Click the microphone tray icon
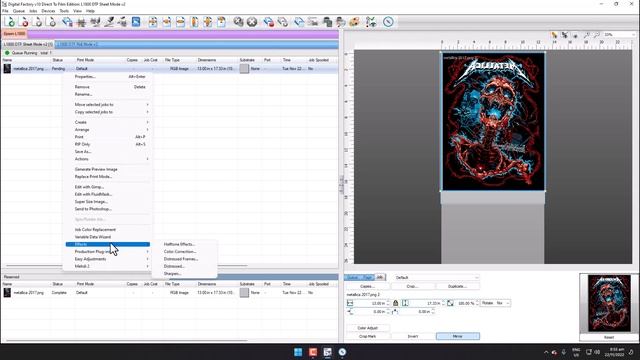Image resolution: width=640 pixels, height=360 pixels. 564,352
